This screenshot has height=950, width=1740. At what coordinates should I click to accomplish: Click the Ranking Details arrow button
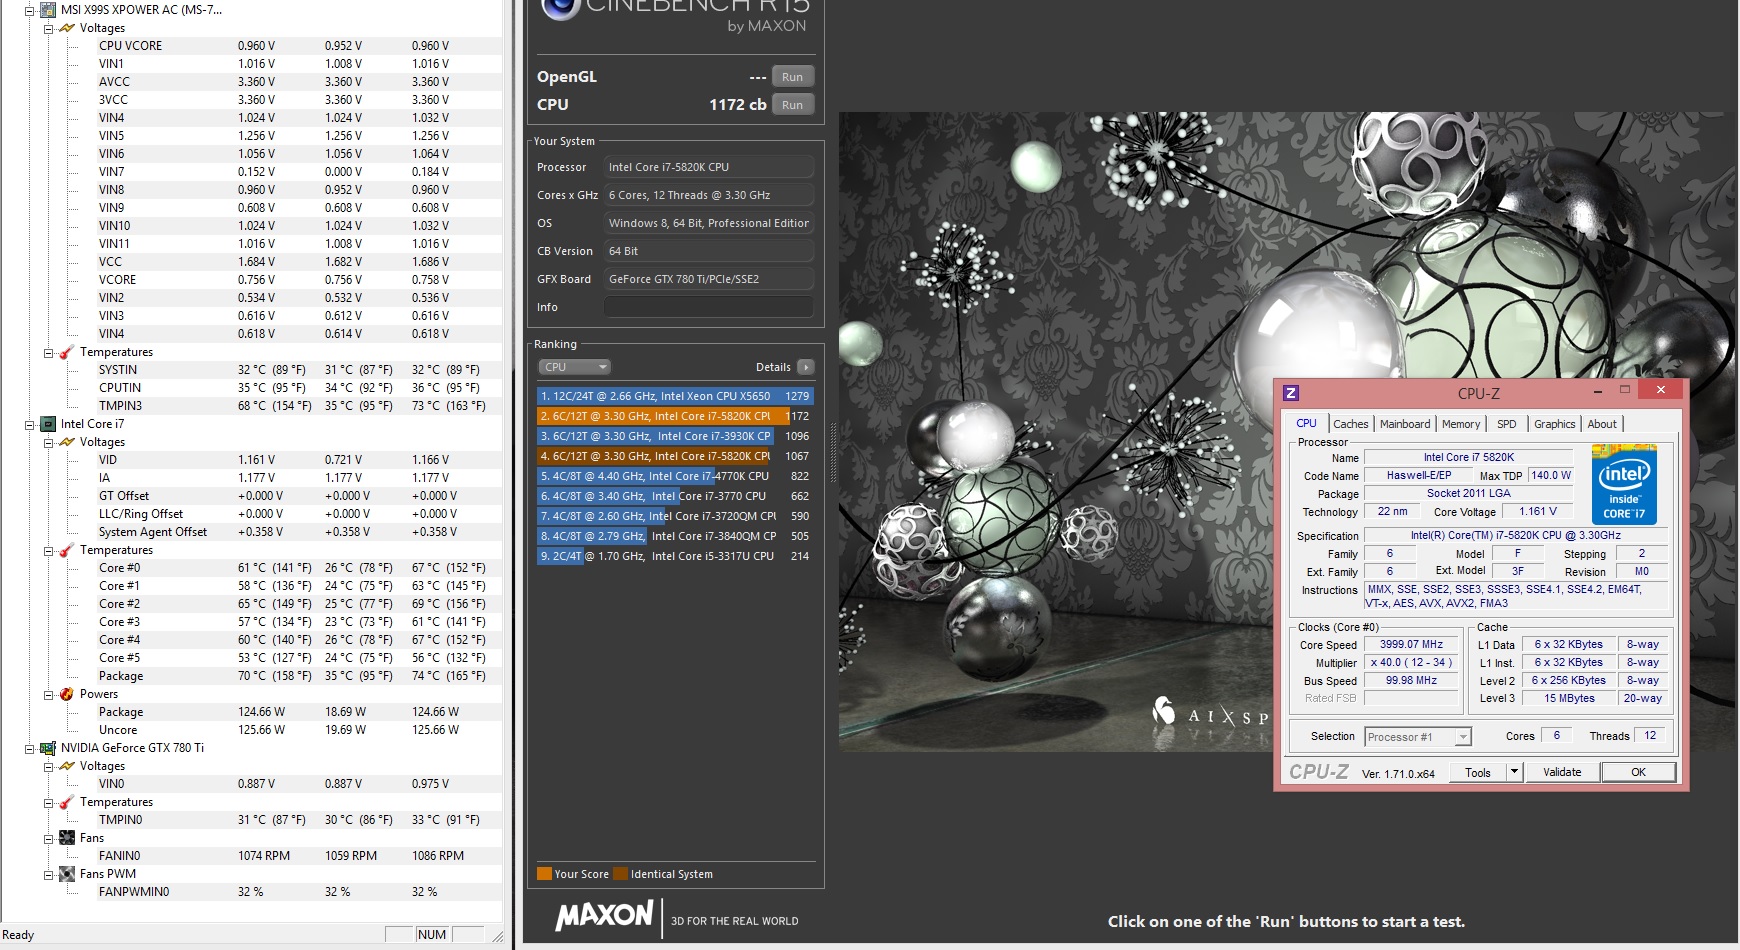pos(806,367)
